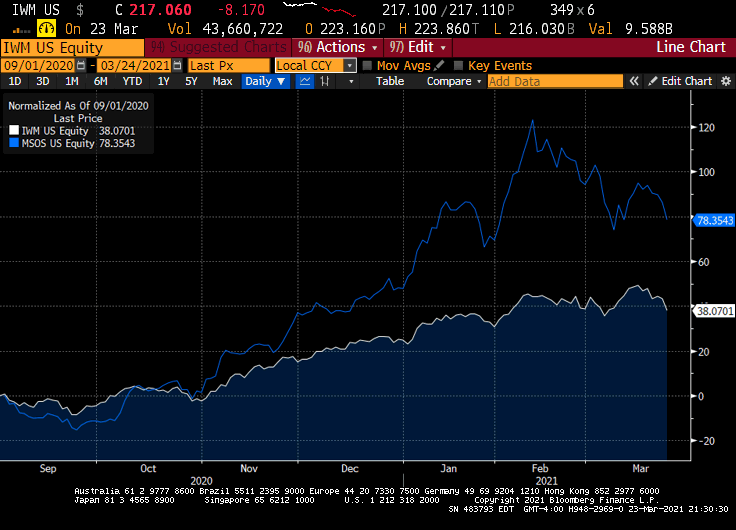Enable the Key Events checkbox
This screenshot has height=530, width=736.
click(x=459, y=66)
